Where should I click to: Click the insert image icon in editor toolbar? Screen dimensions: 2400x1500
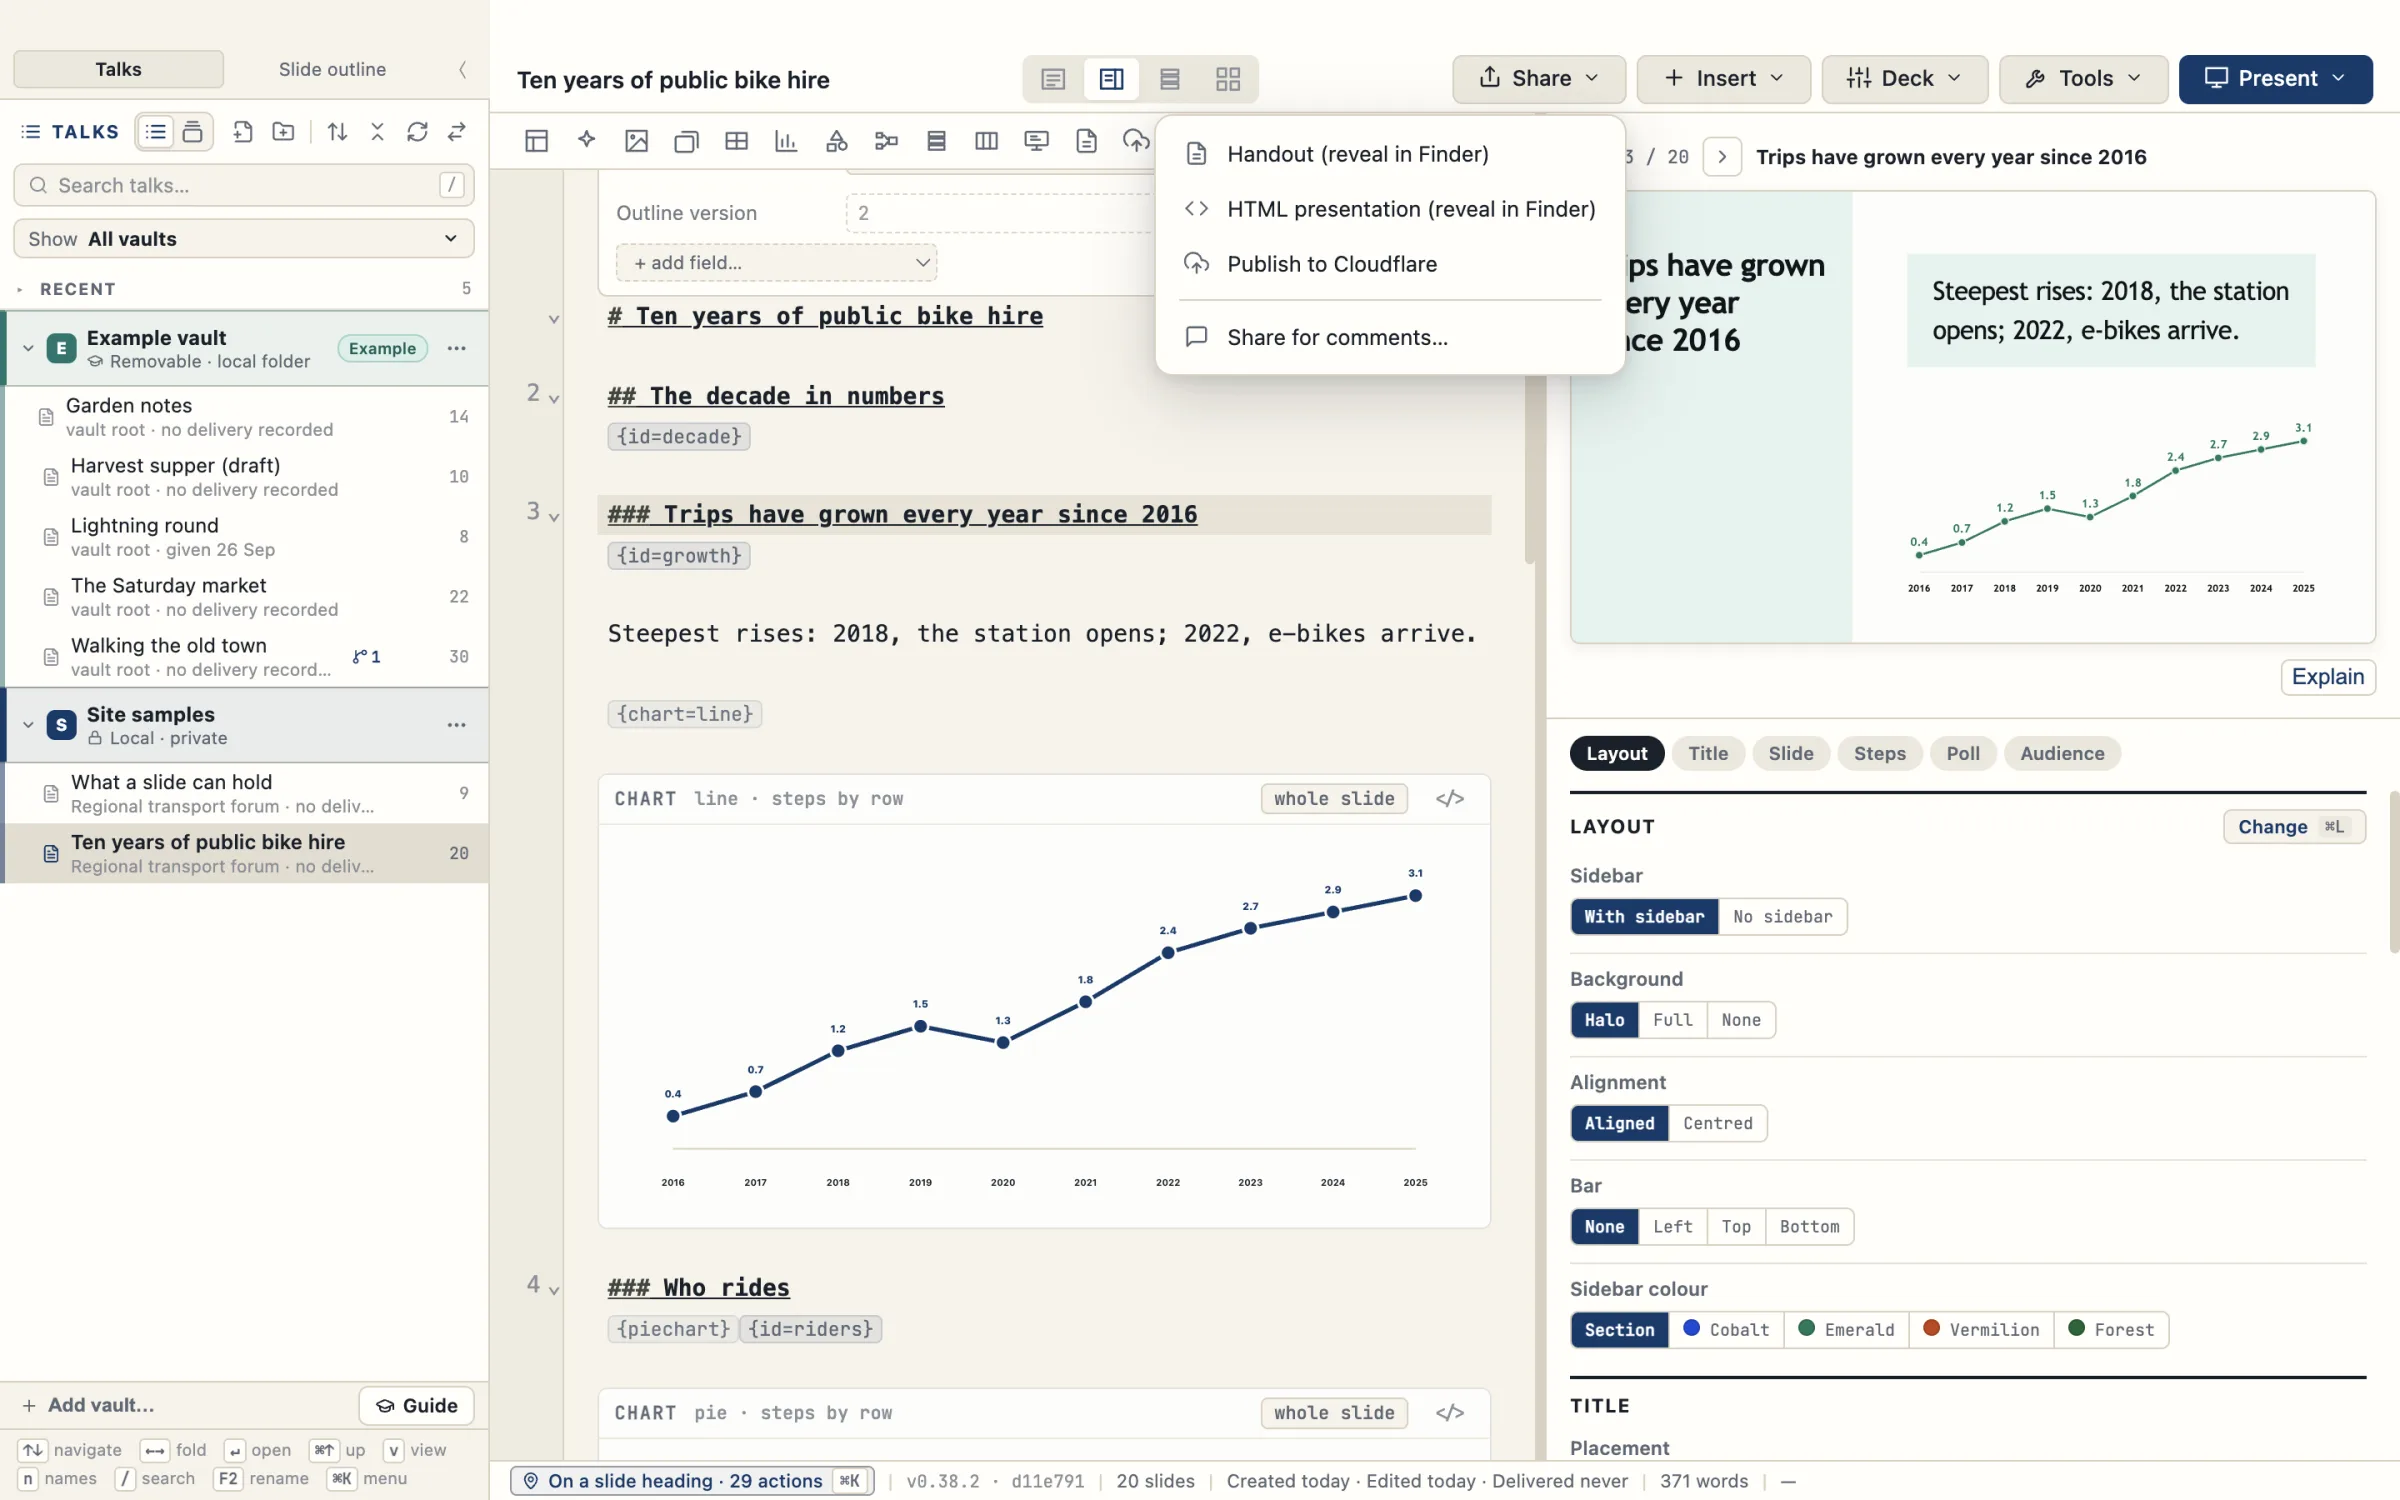click(636, 141)
